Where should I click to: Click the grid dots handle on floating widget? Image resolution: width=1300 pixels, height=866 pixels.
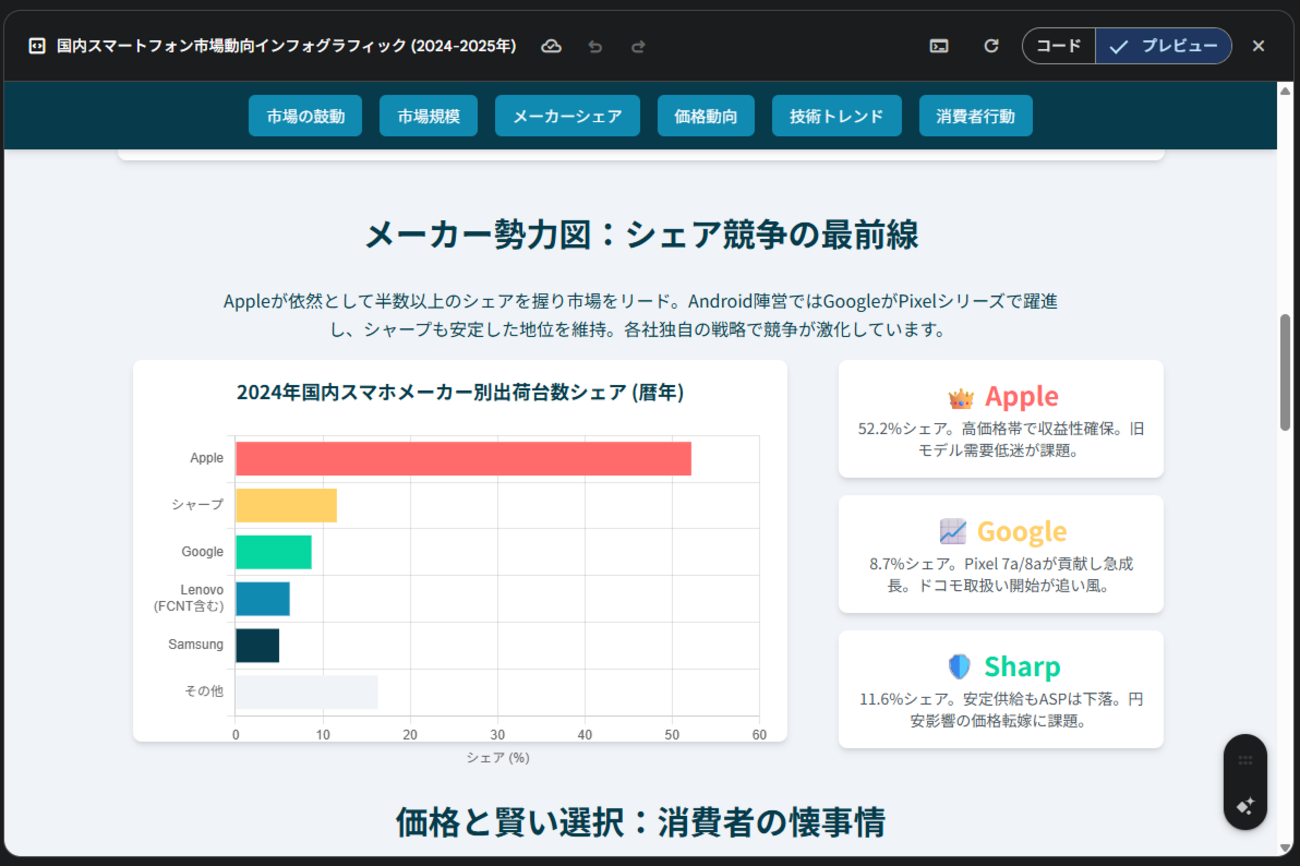(1245, 760)
